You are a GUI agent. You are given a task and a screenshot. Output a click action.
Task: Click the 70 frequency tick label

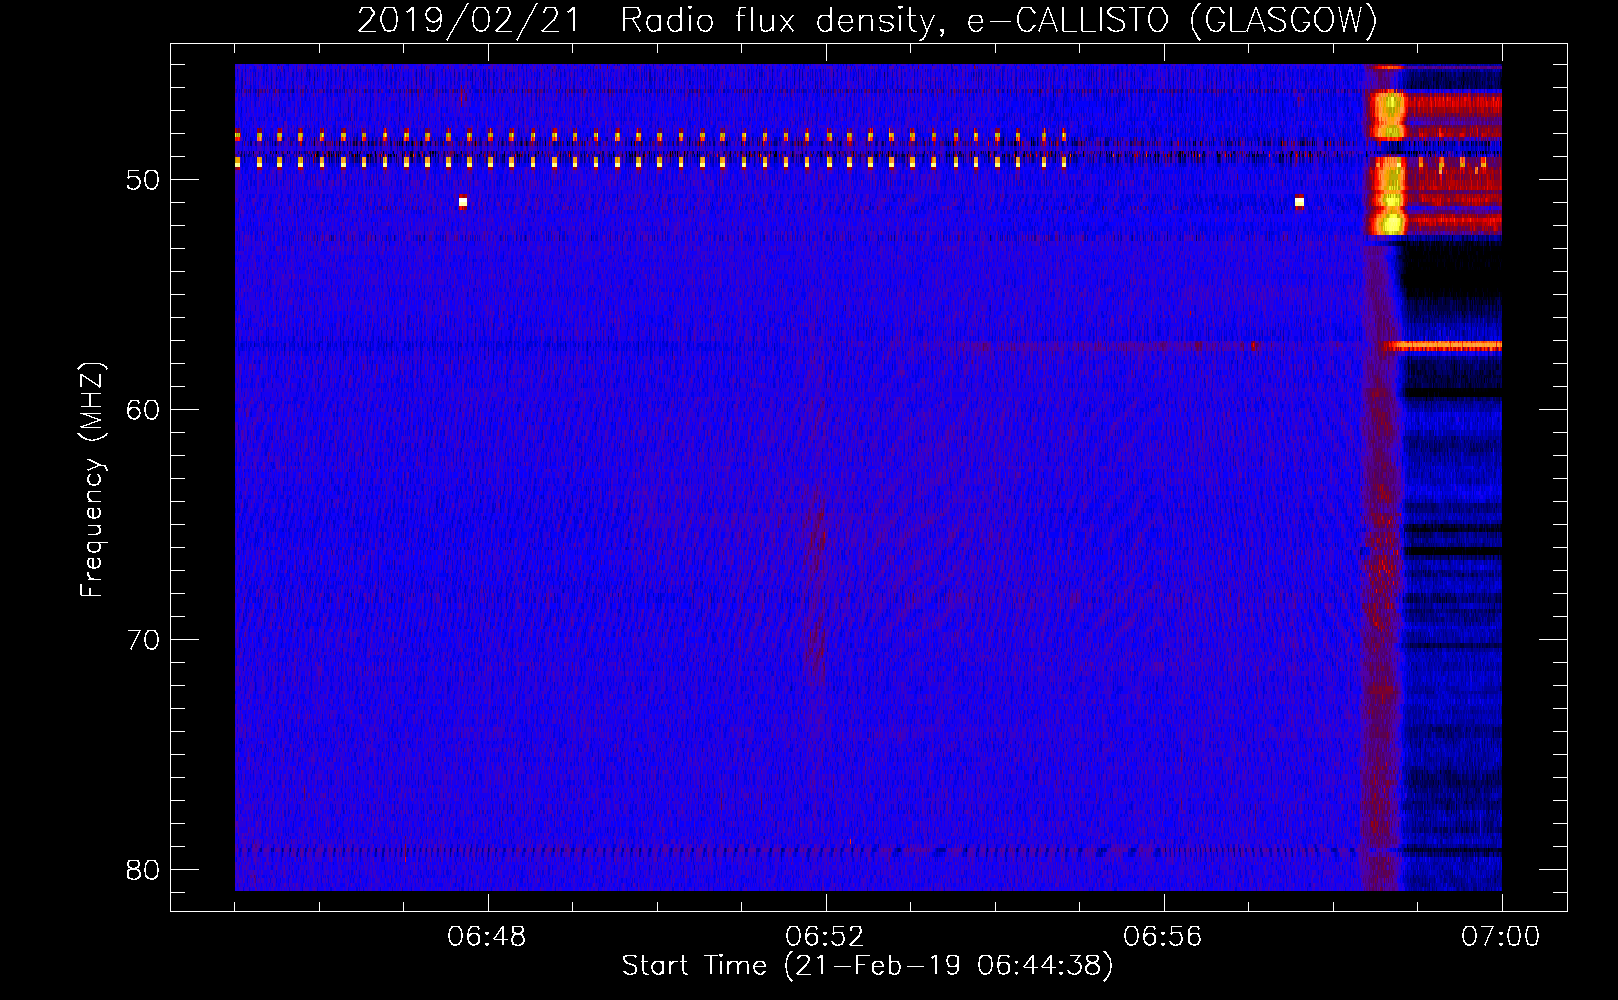click(x=144, y=640)
